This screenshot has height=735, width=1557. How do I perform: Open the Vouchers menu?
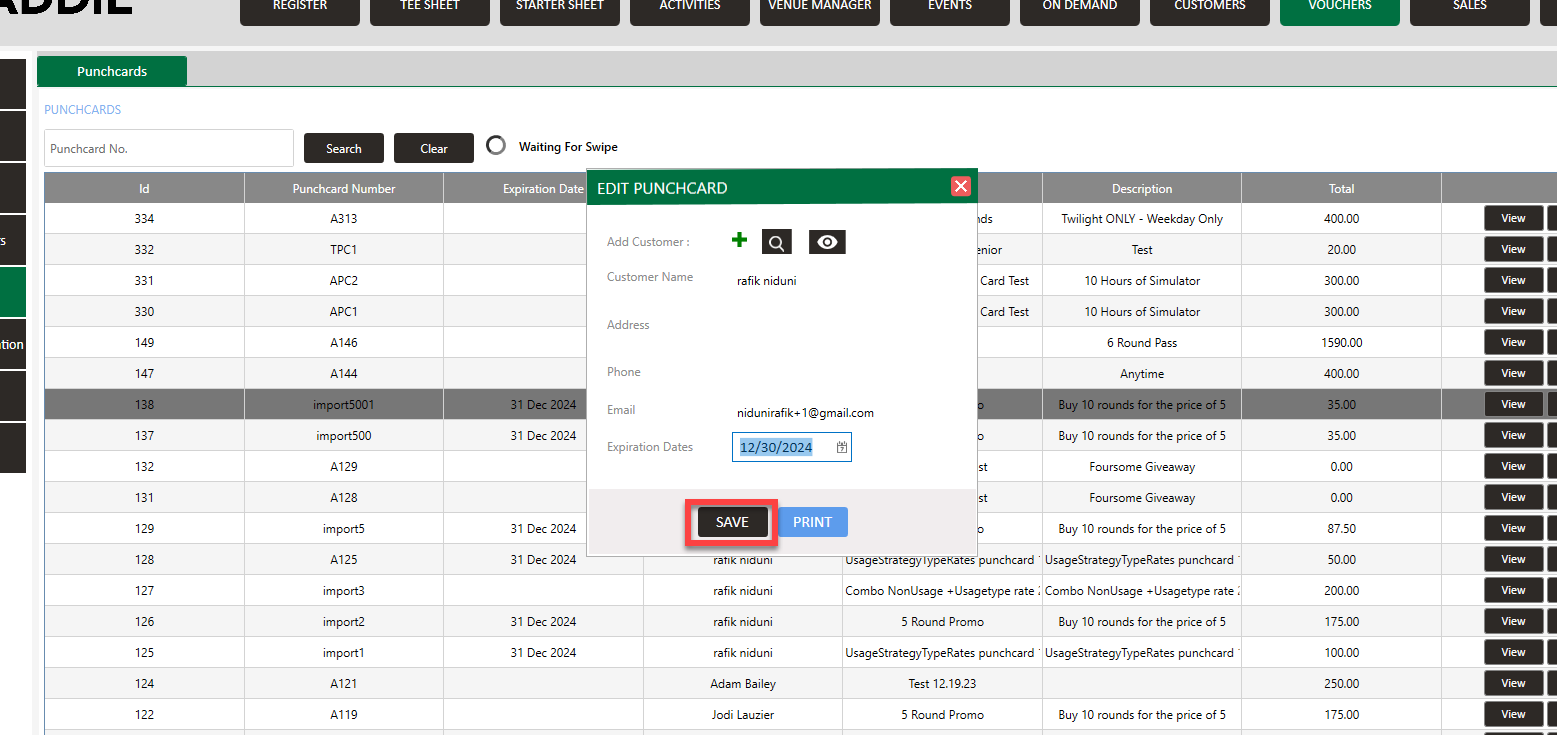pyautogui.click(x=1339, y=8)
